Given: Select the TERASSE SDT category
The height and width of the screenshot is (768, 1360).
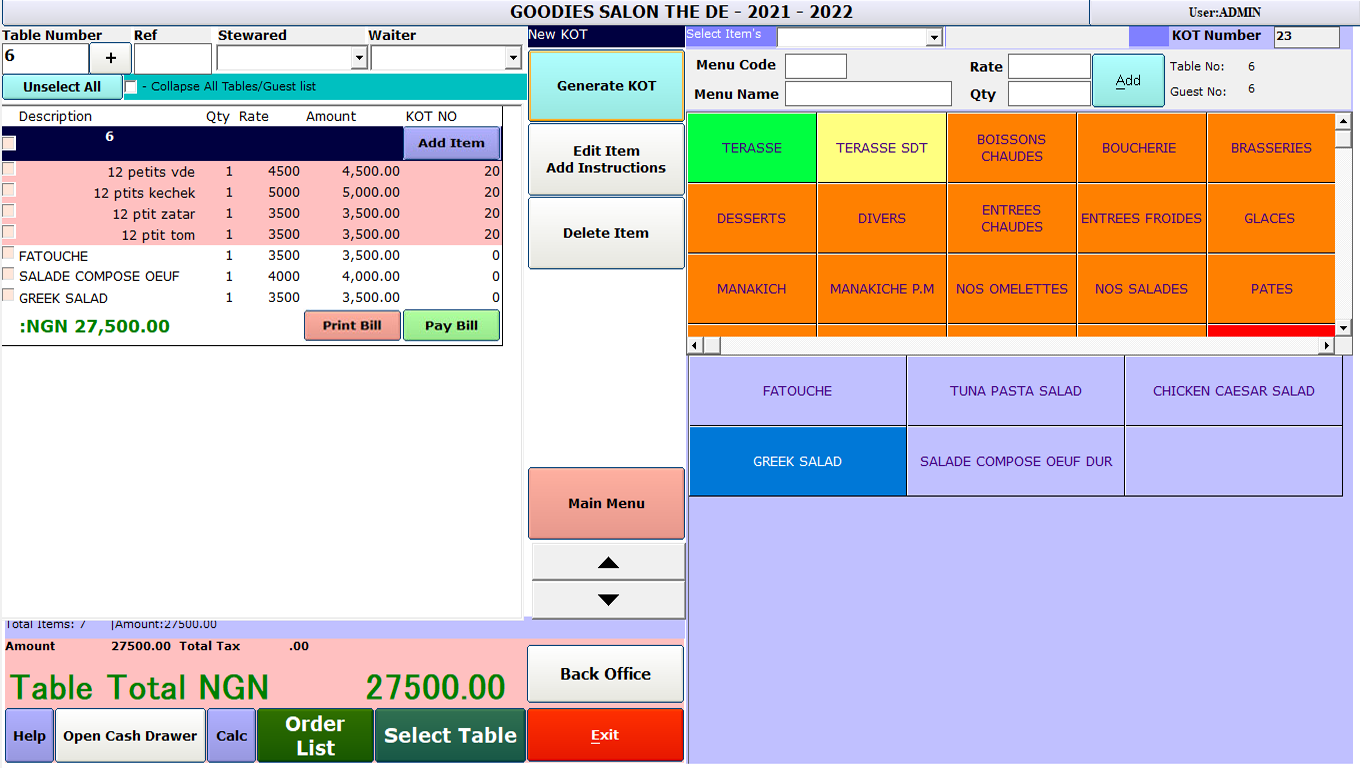Looking at the screenshot, I should [882, 148].
